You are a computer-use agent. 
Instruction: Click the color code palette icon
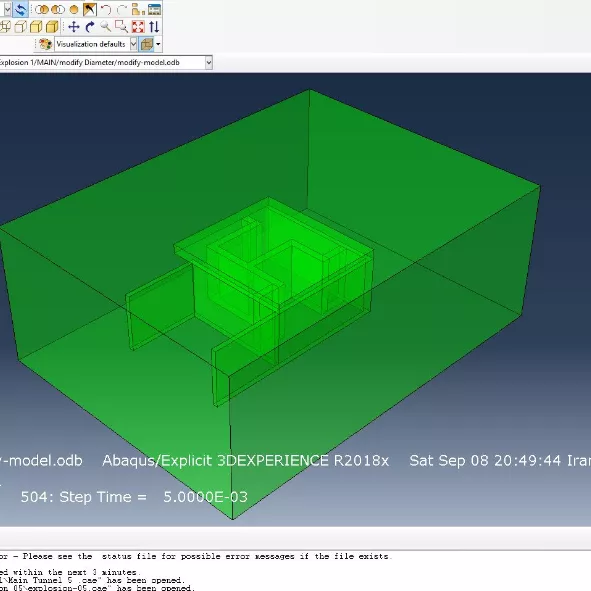[46, 44]
